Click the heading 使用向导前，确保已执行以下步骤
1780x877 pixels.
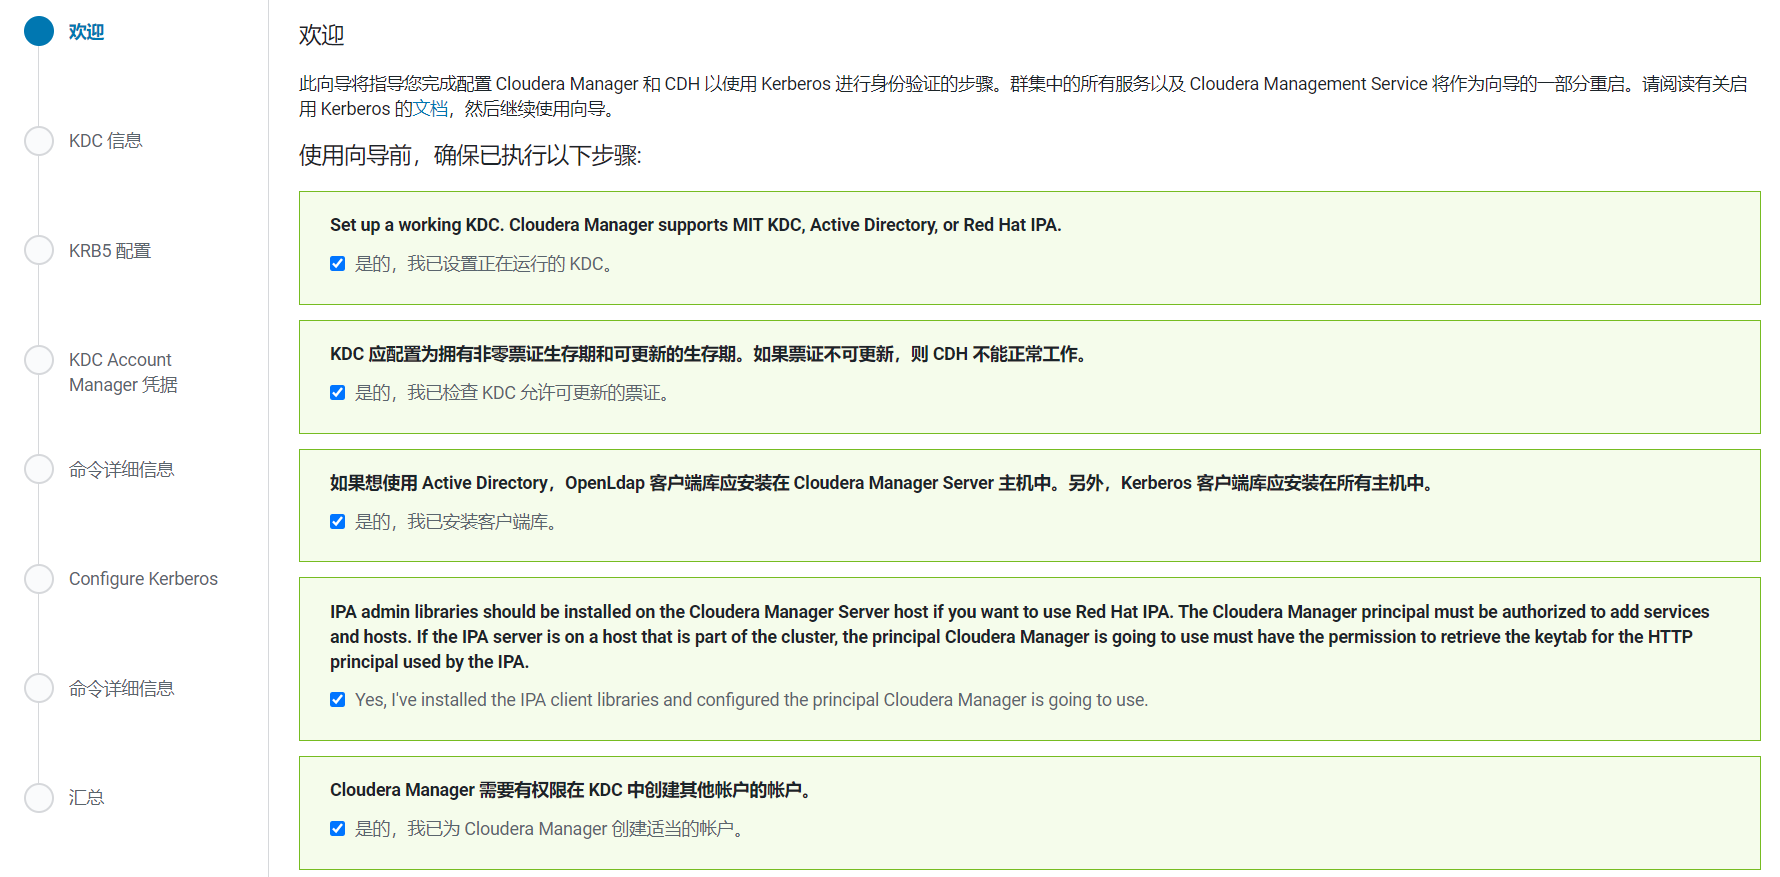(470, 156)
